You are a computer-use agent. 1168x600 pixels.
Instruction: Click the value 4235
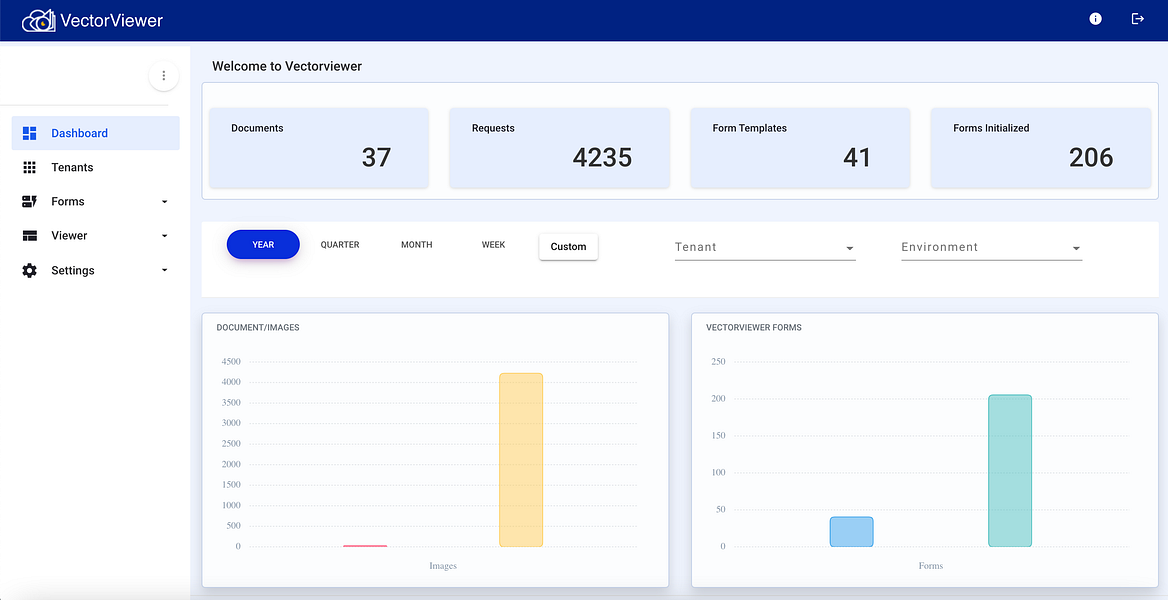pos(602,157)
